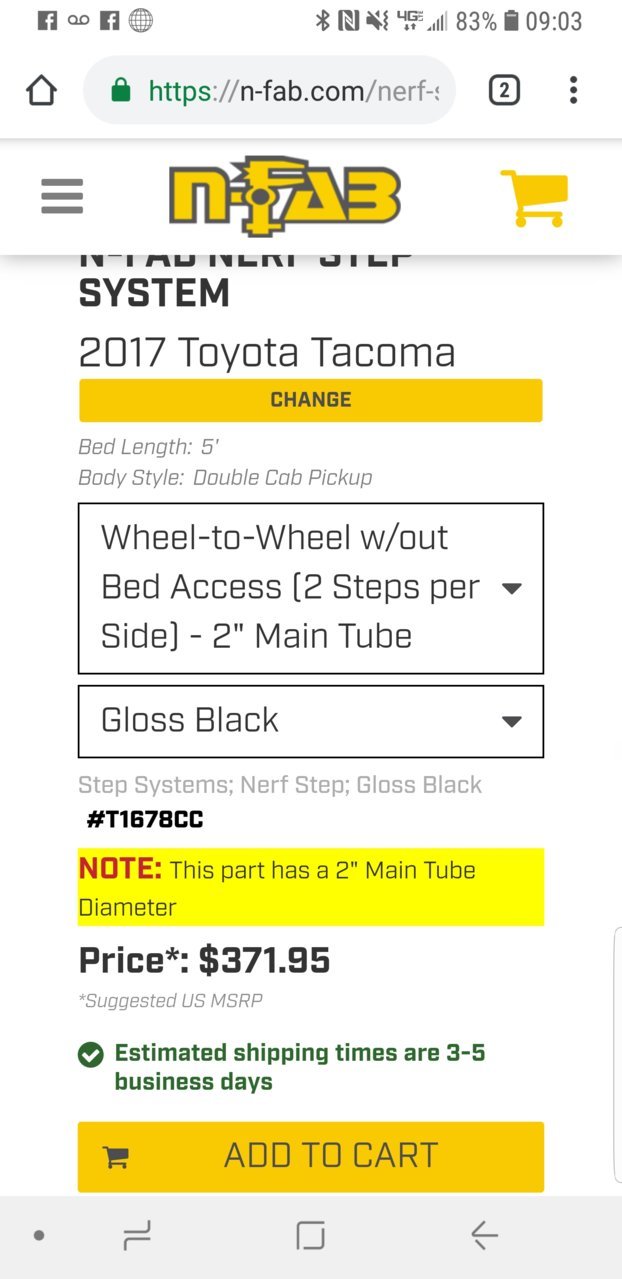
Task: Tap the battery status indicator
Action: pyautogui.click(x=511, y=20)
